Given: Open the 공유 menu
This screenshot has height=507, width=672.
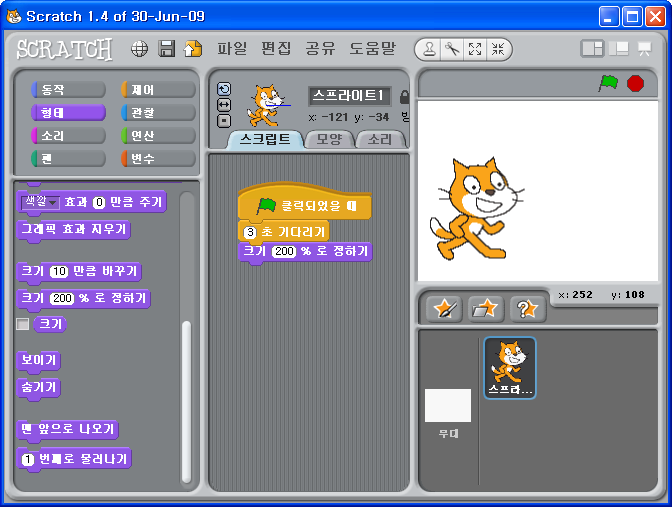Looking at the screenshot, I should (320, 48).
